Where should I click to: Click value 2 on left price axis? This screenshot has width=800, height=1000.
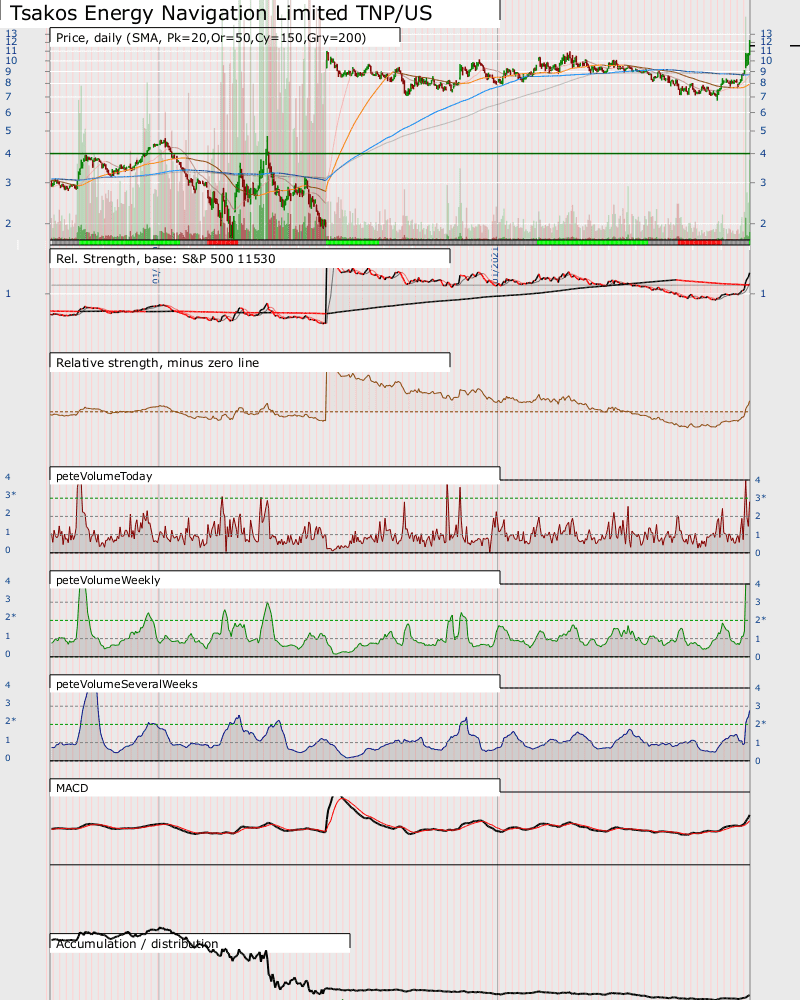8,224
